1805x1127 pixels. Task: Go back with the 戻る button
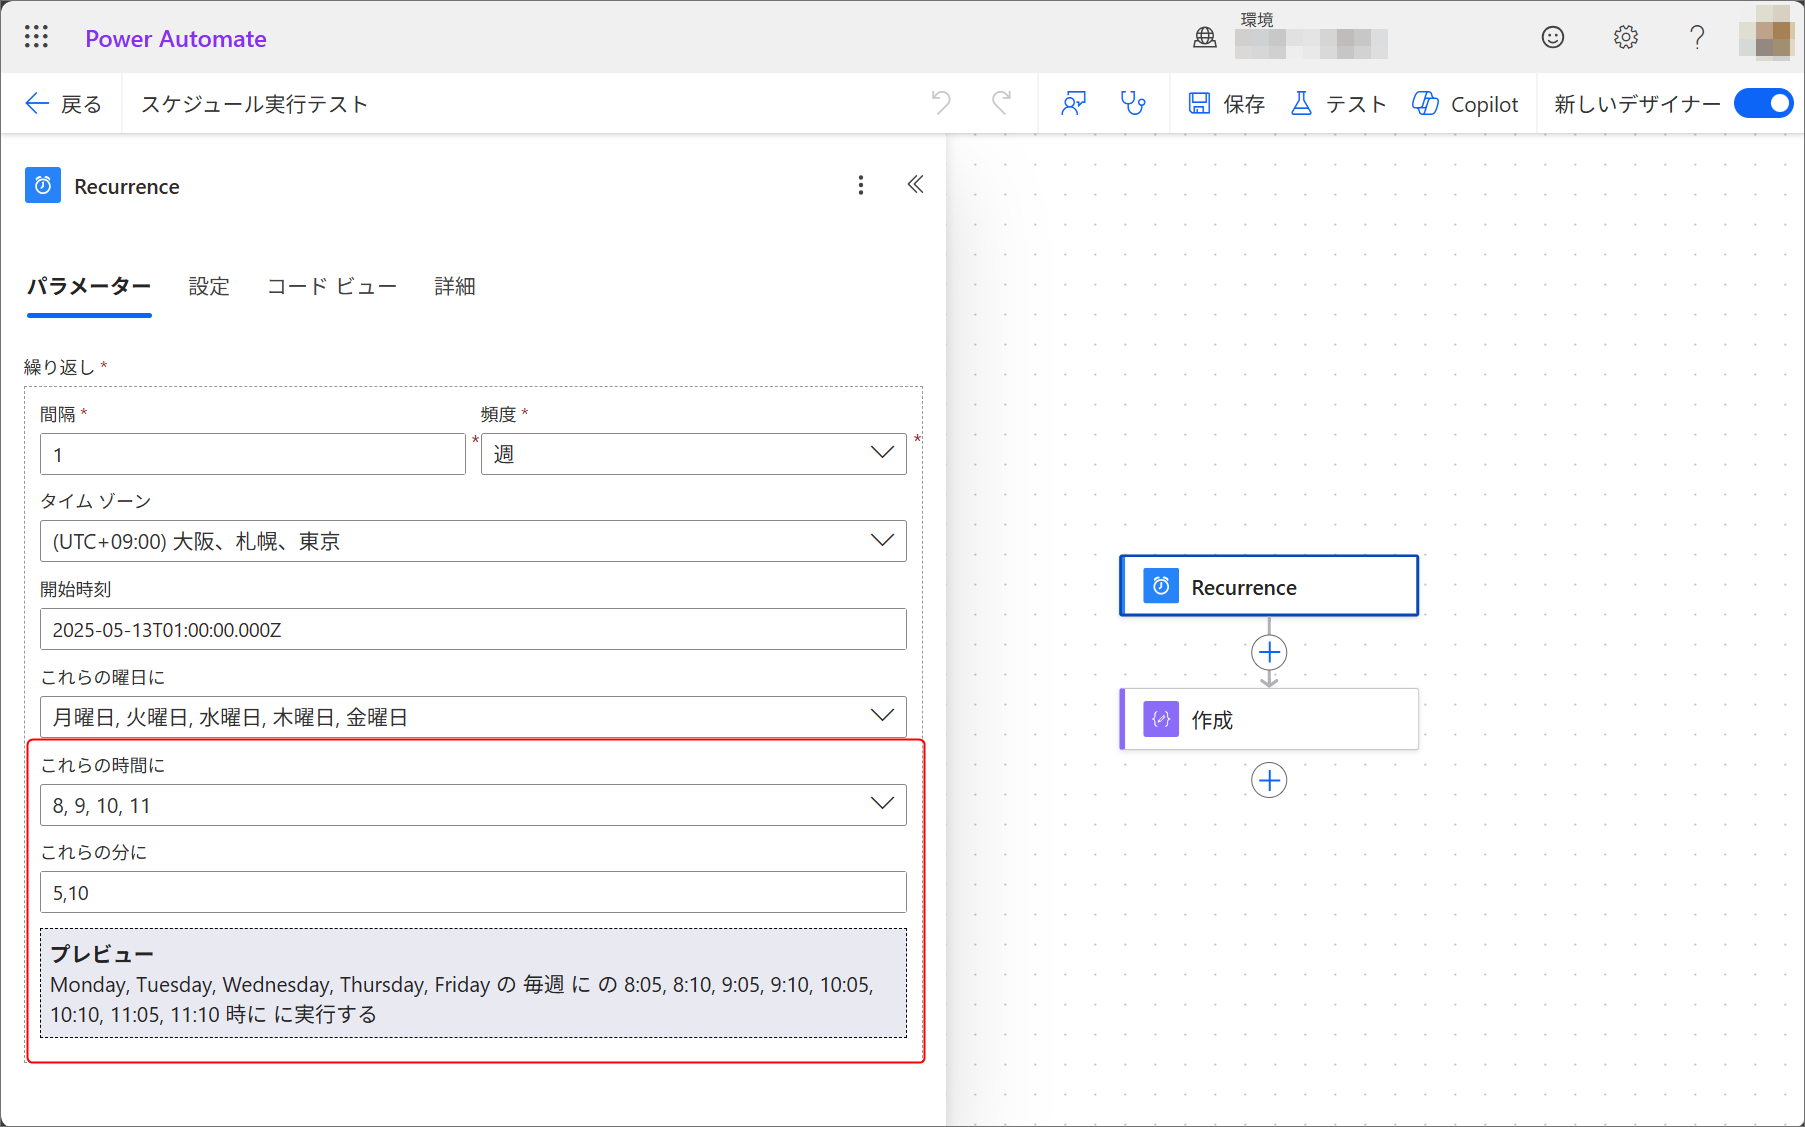pyautogui.click(x=64, y=104)
